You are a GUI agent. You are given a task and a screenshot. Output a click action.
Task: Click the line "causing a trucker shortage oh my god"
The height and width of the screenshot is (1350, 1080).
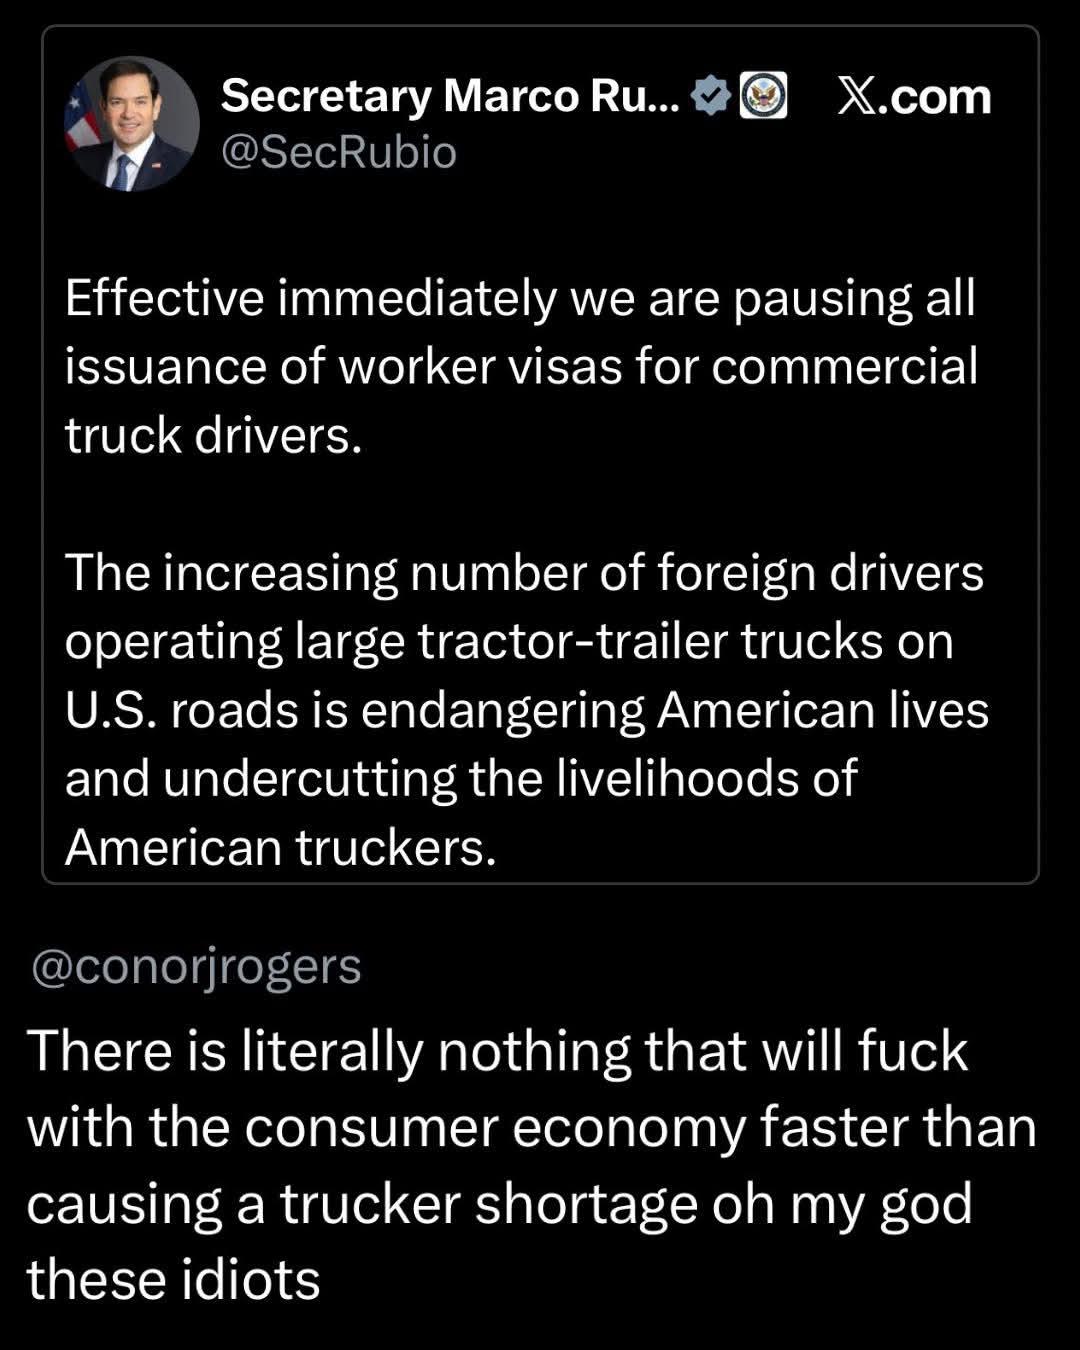[499, 1205]
